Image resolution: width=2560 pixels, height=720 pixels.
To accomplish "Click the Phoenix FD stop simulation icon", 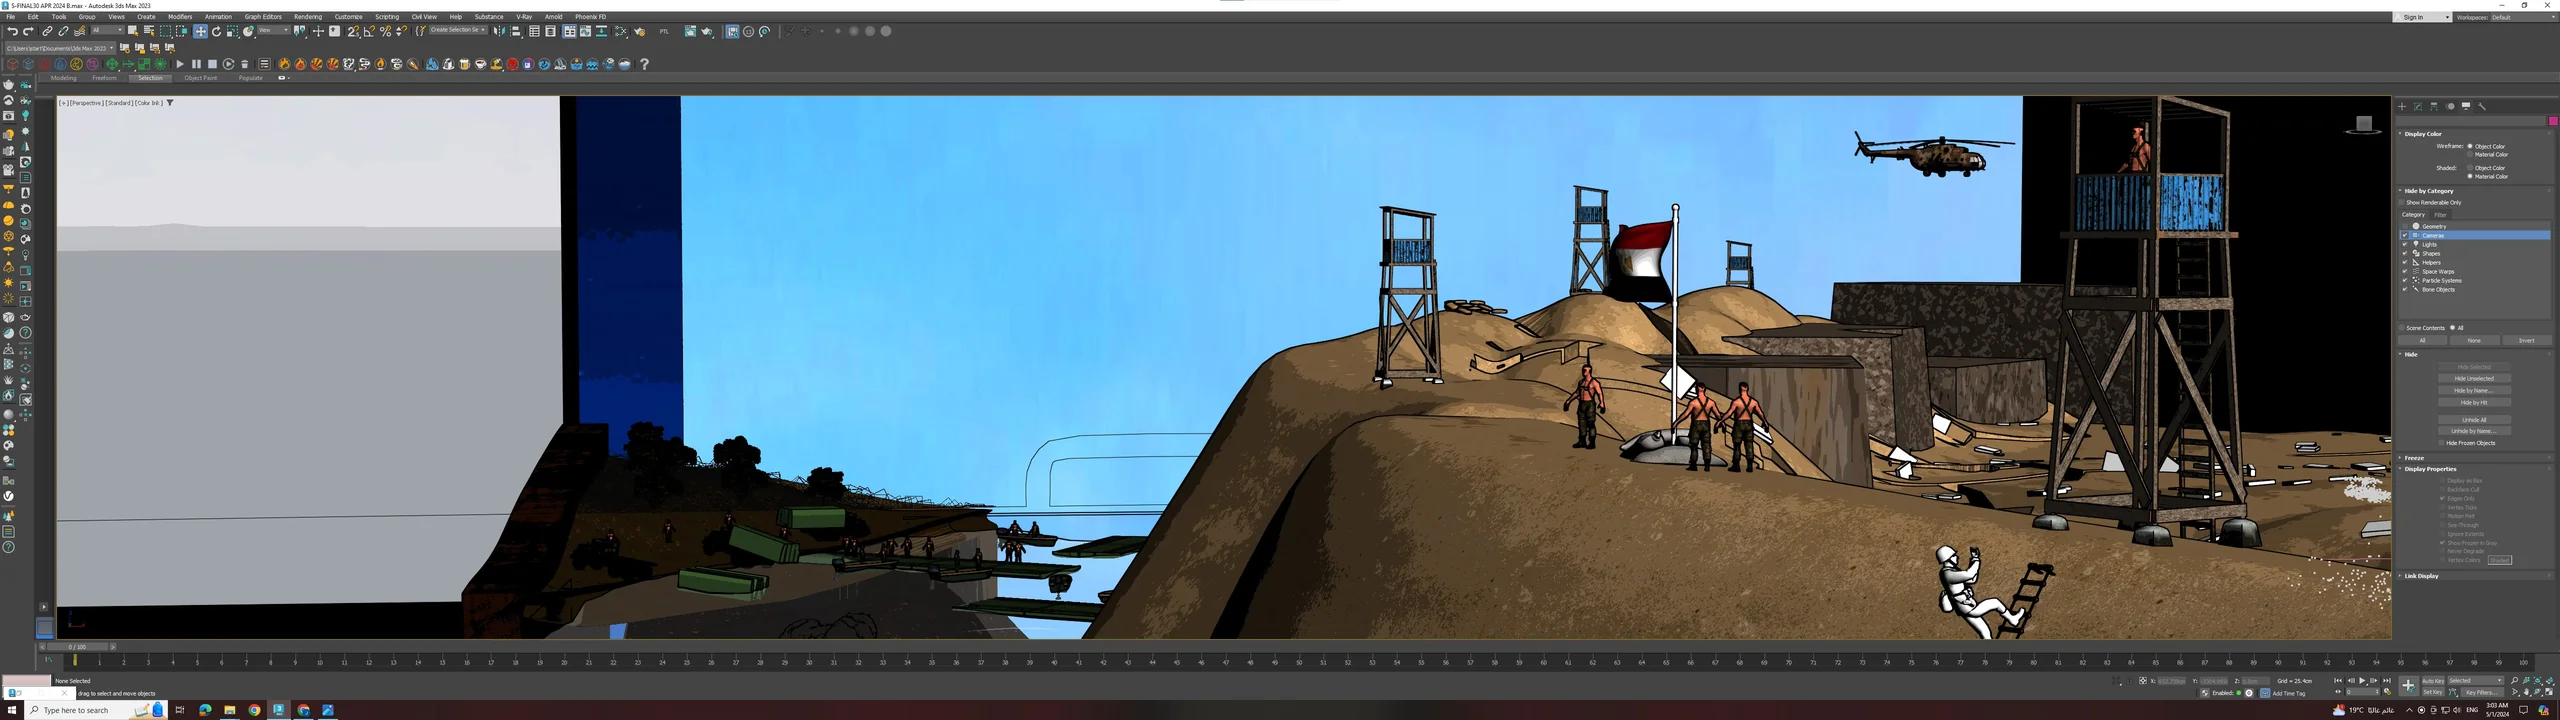I will click(212, 64).
